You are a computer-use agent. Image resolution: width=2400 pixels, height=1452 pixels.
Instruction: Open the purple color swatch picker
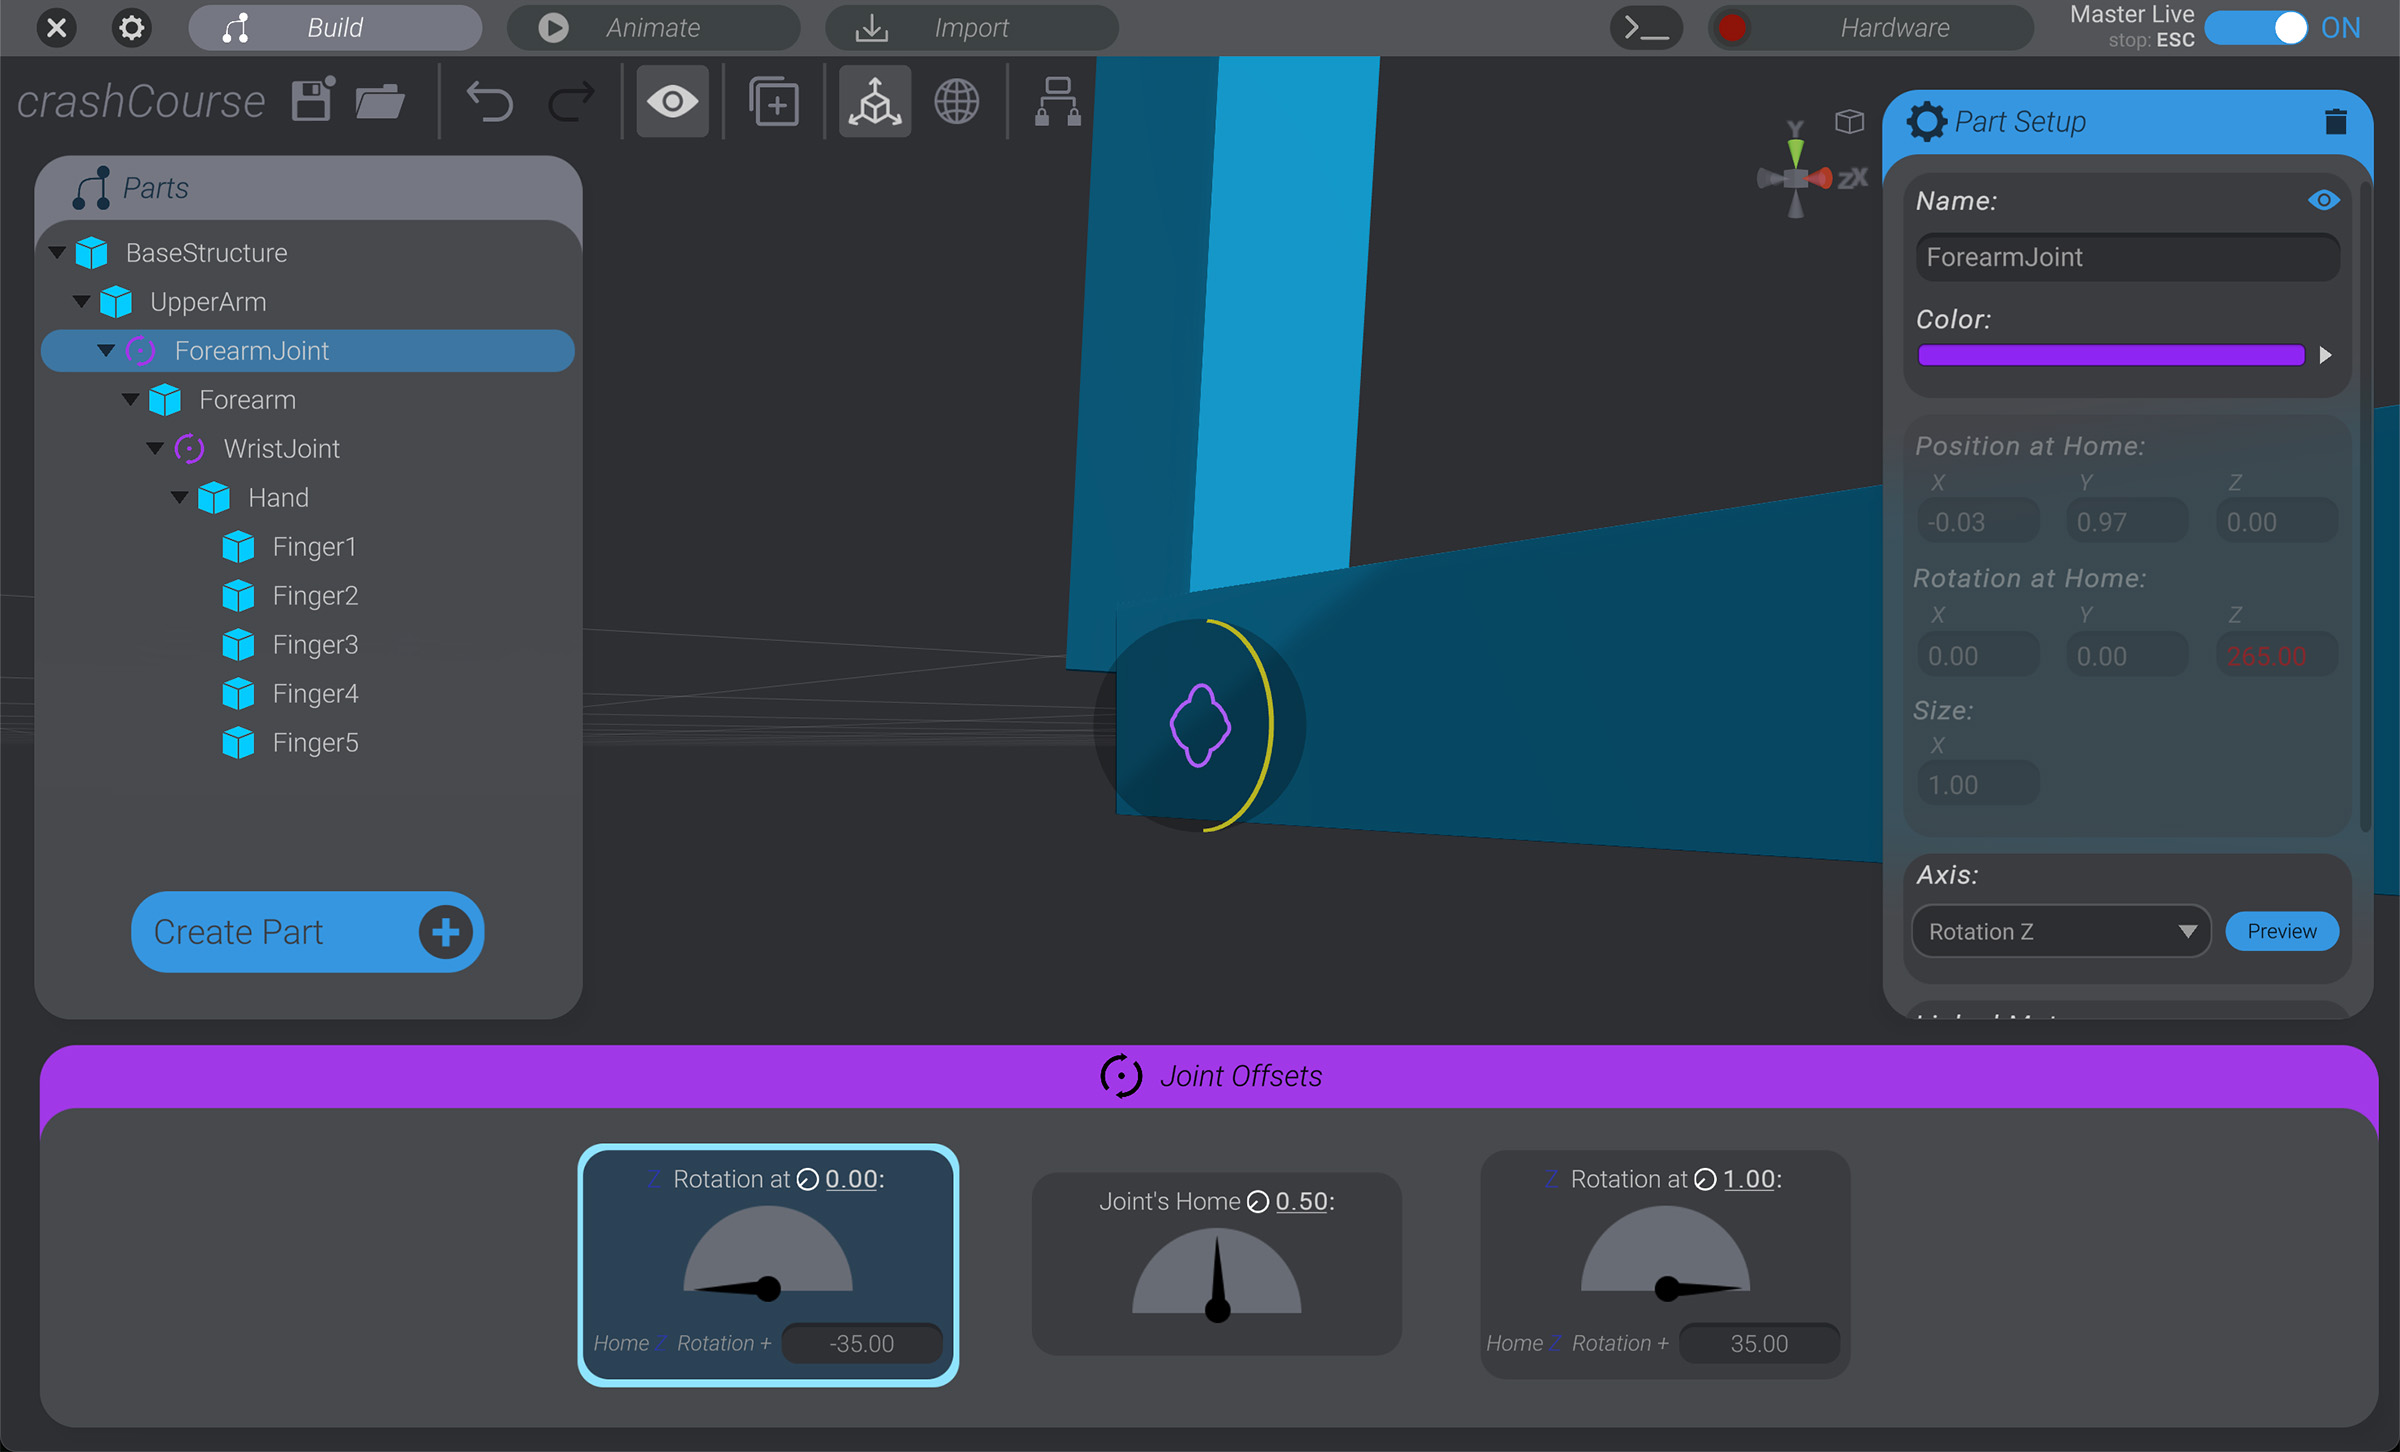pos(2110,354)
